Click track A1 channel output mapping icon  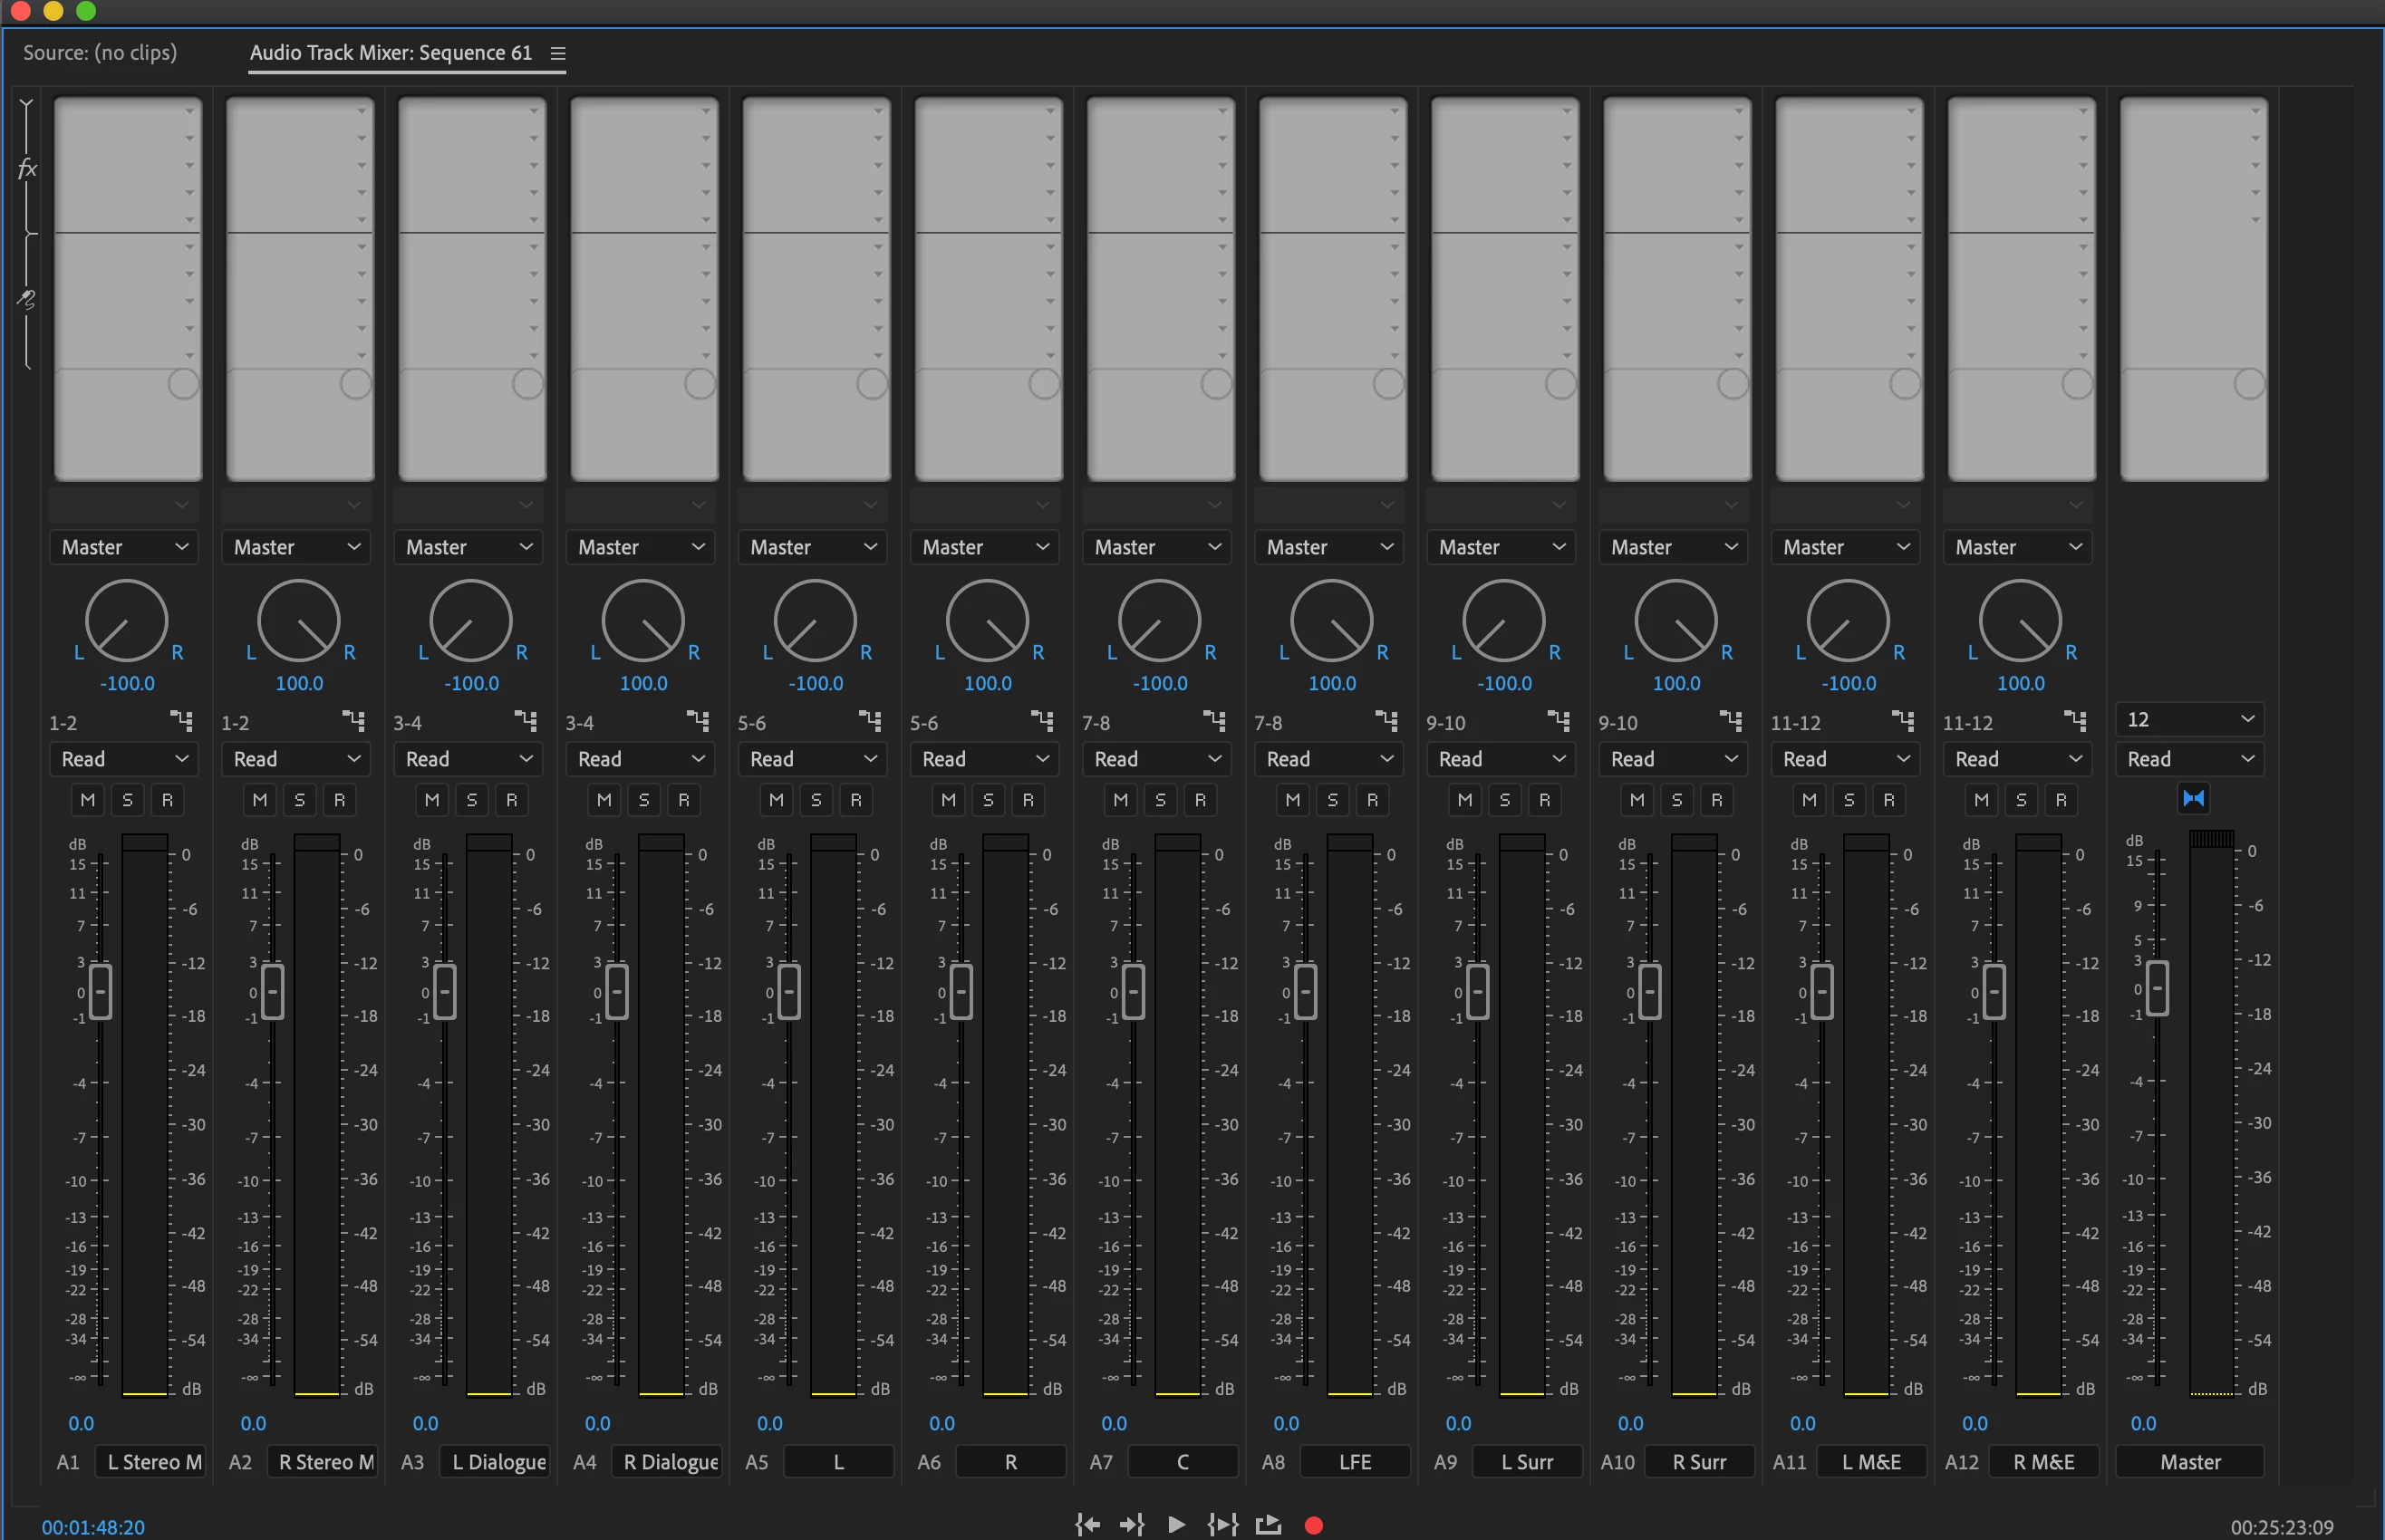181,720
